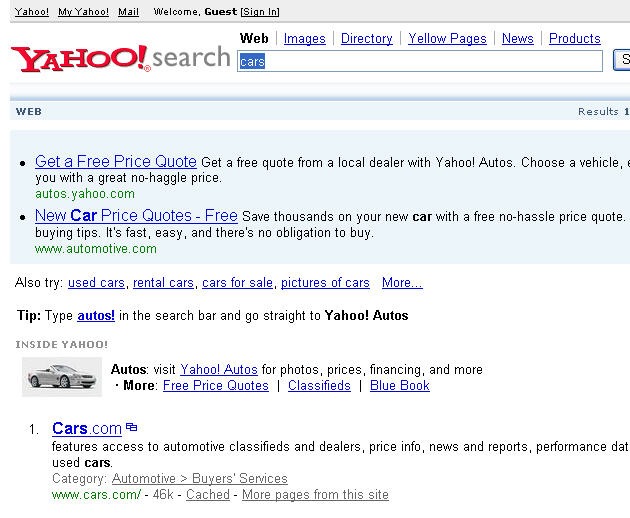Switch to the Directory tab
Image resolution: width=630 pixels, height=518 pixels.
366,39
